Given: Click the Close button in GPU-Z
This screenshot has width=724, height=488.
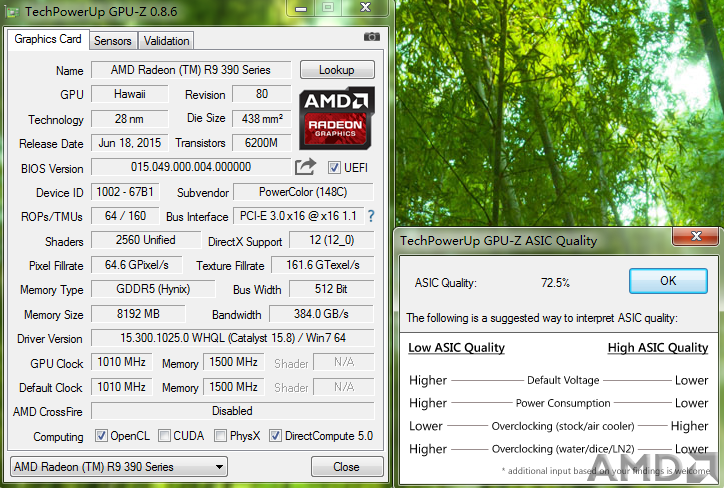Looking at the screenshot, I should tap(347, 467).
